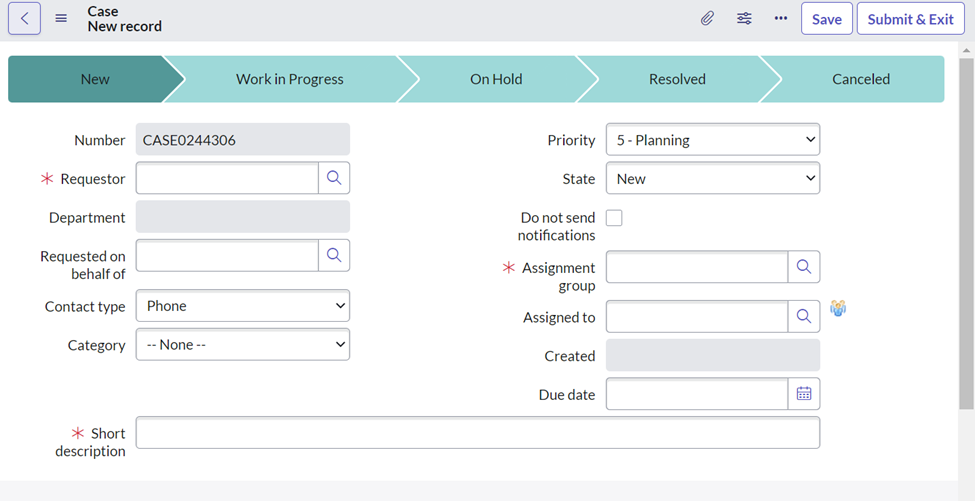Image resolution: width=975 pixels, height=501 pixels.
Task: Select the Work in Progress stage
Action: [x=290, y=79]
